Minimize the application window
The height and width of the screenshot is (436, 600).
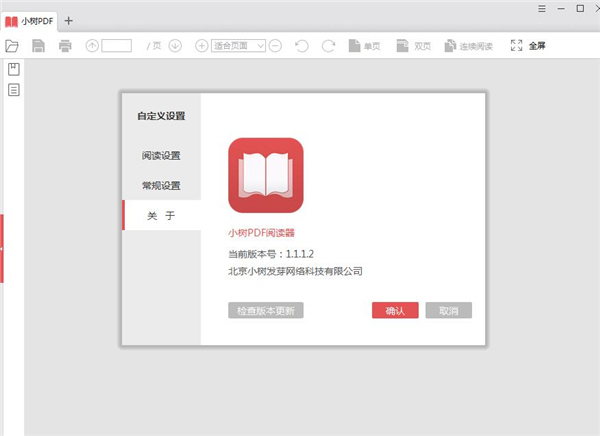561,8
